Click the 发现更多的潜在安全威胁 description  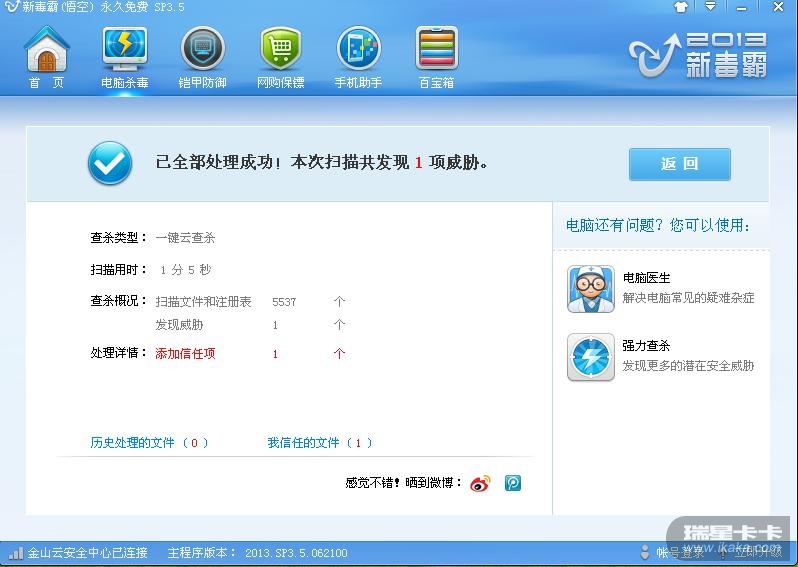coord(688,365)
